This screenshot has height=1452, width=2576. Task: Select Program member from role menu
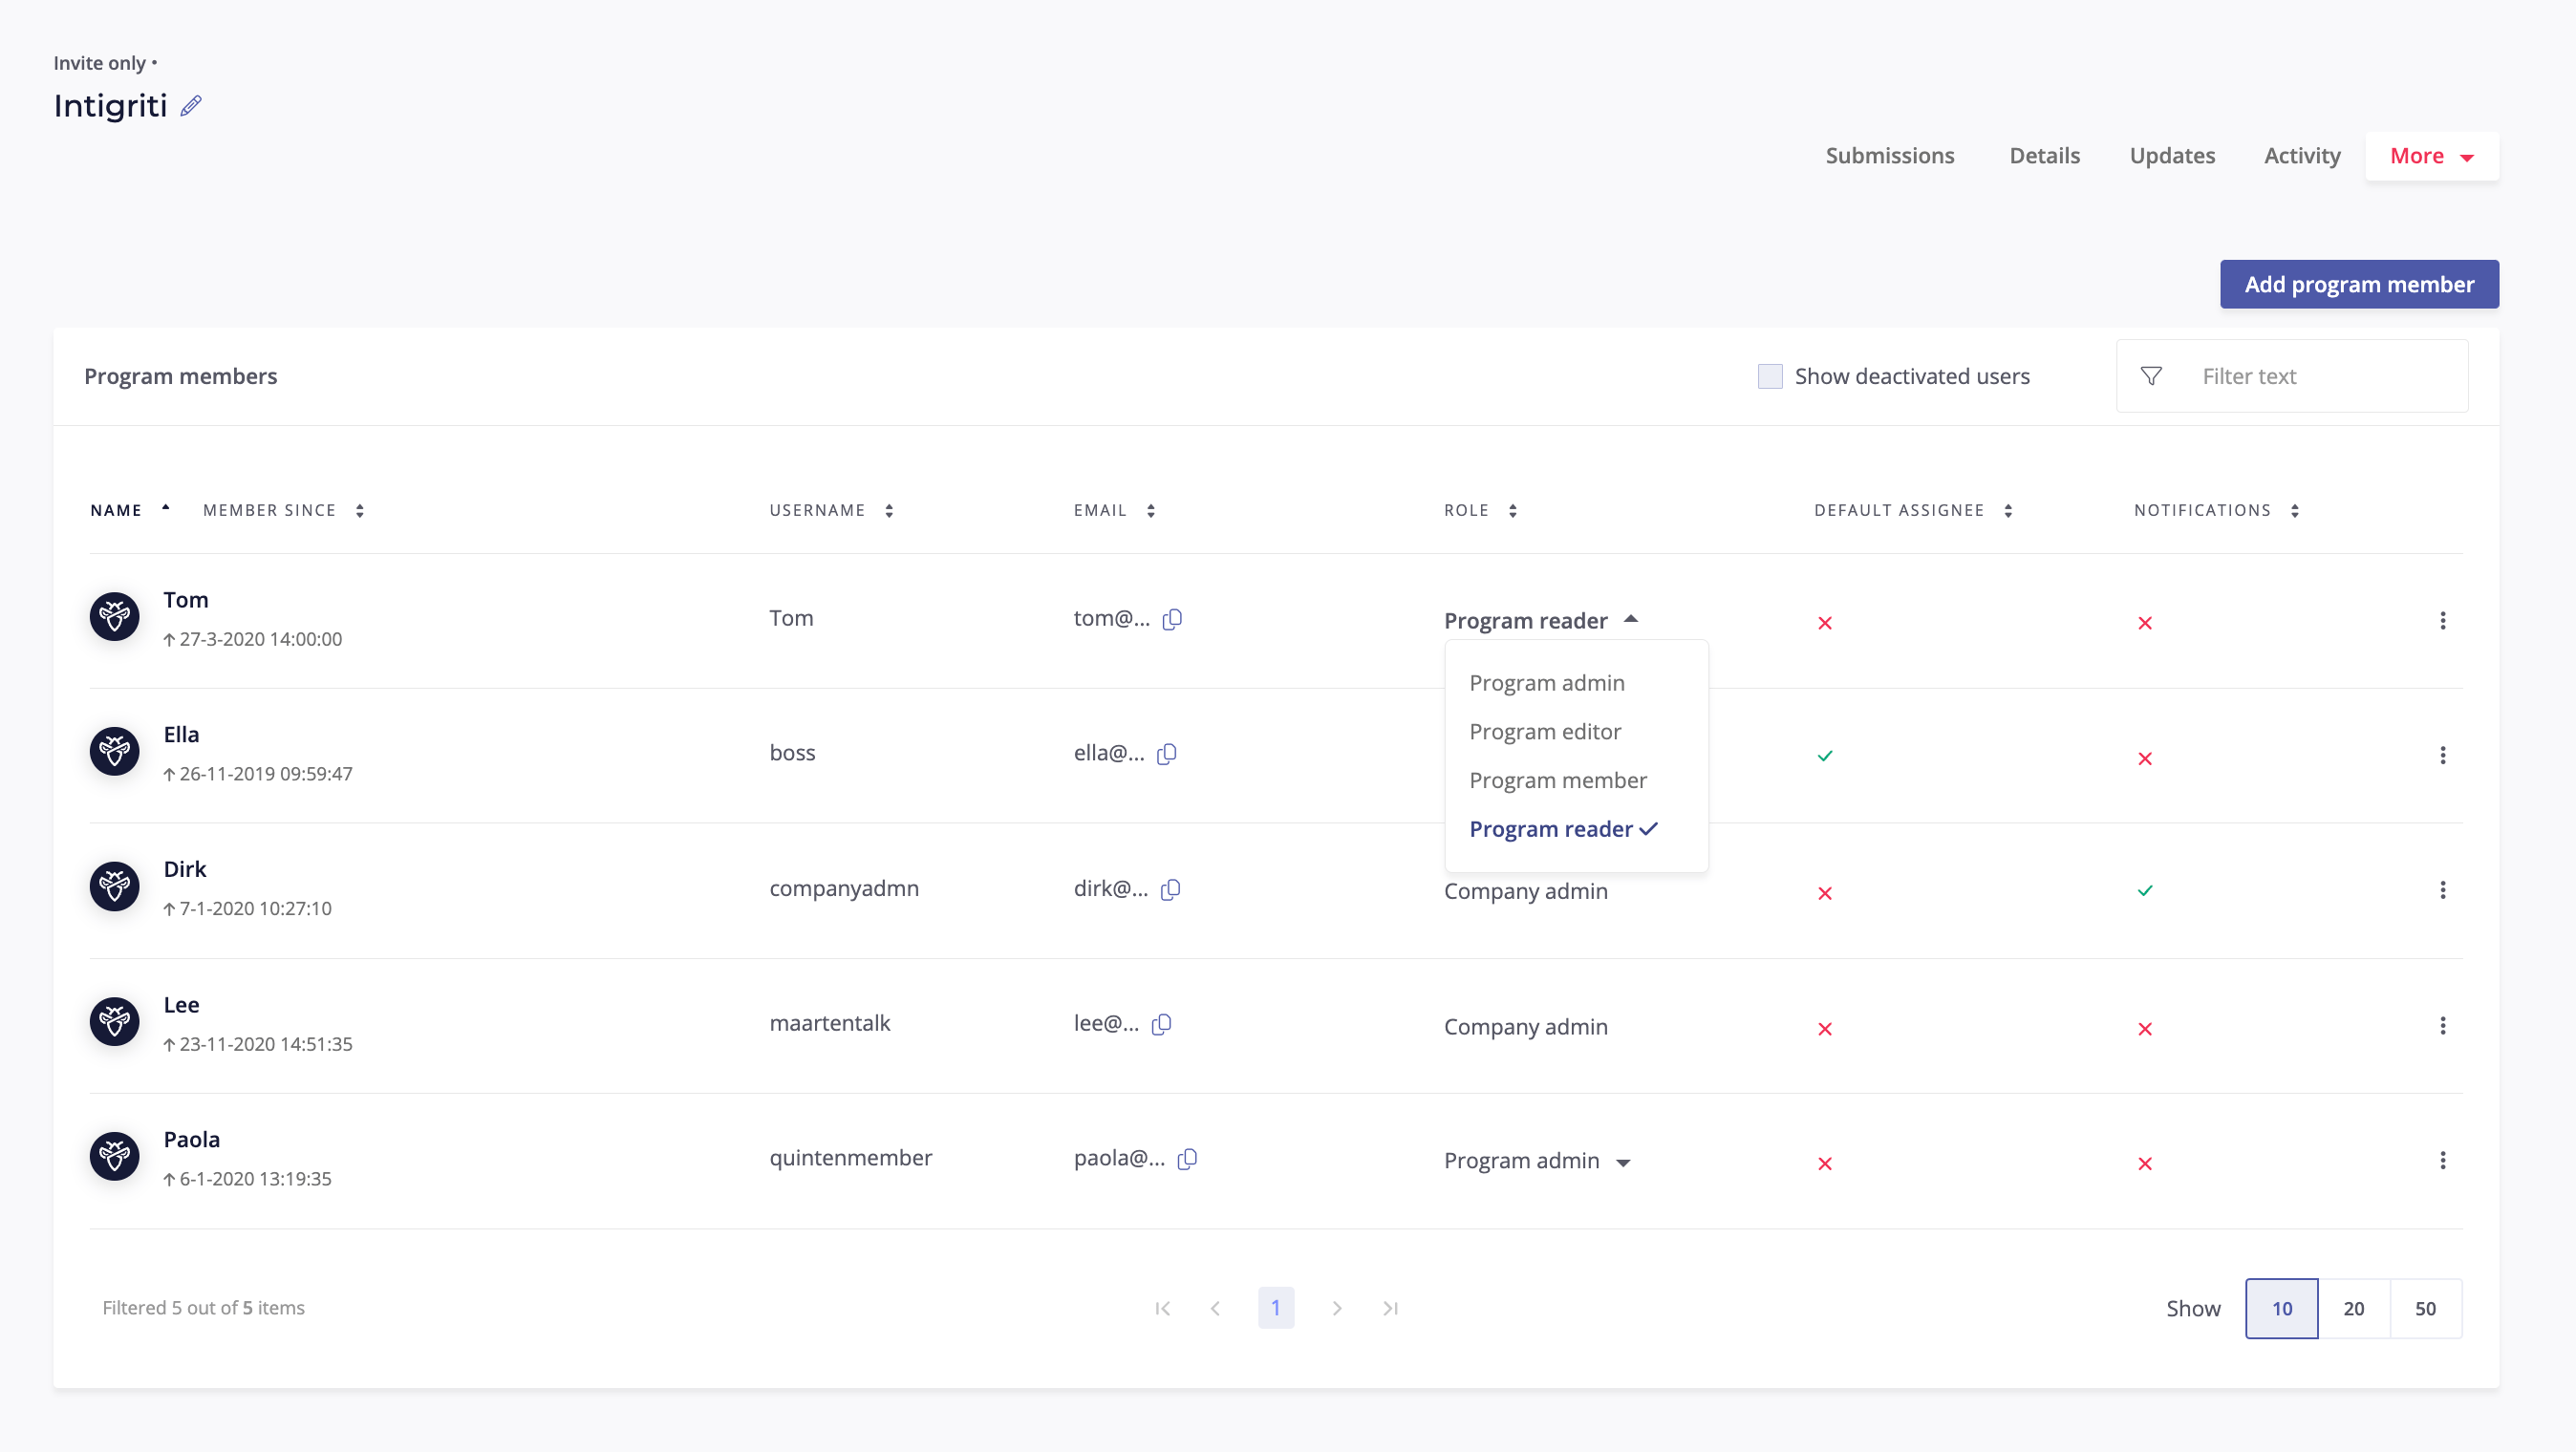pyautogui.click(x=1557, y=781)
